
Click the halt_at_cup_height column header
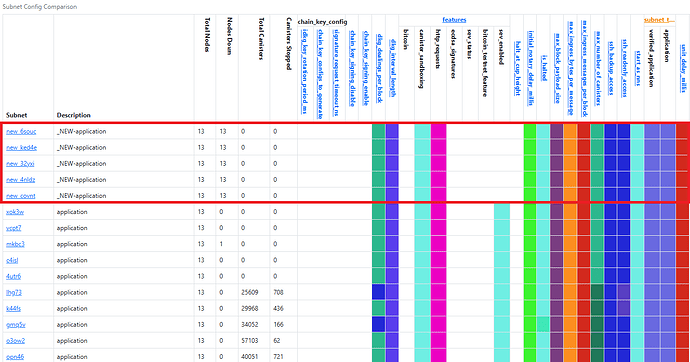click(x=518, y=68)
